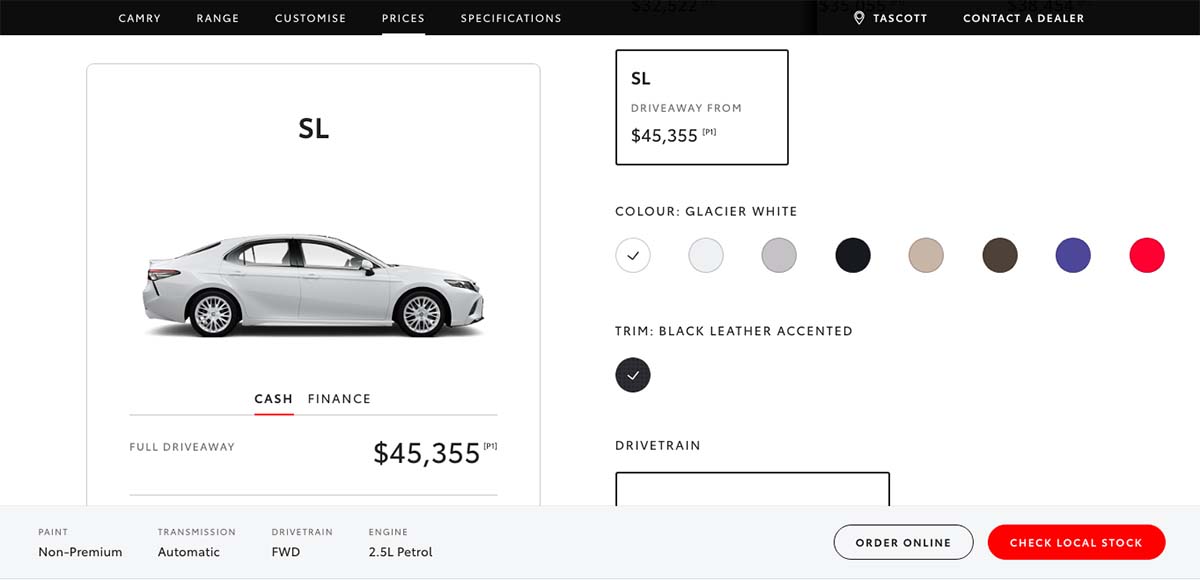Pick the silver grey colour swatch
The height and width of the screenshot is (580, 1200).
[x=779, y=255]
